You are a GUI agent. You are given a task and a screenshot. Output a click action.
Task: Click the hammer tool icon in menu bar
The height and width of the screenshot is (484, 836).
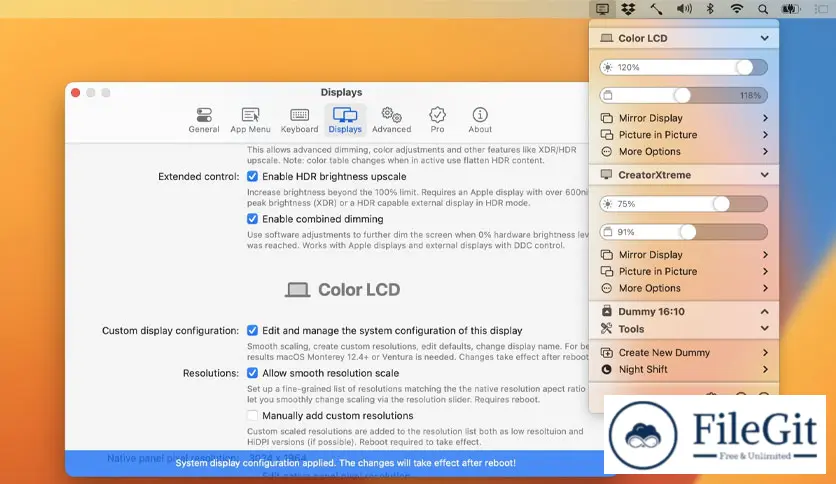point(656,9)
